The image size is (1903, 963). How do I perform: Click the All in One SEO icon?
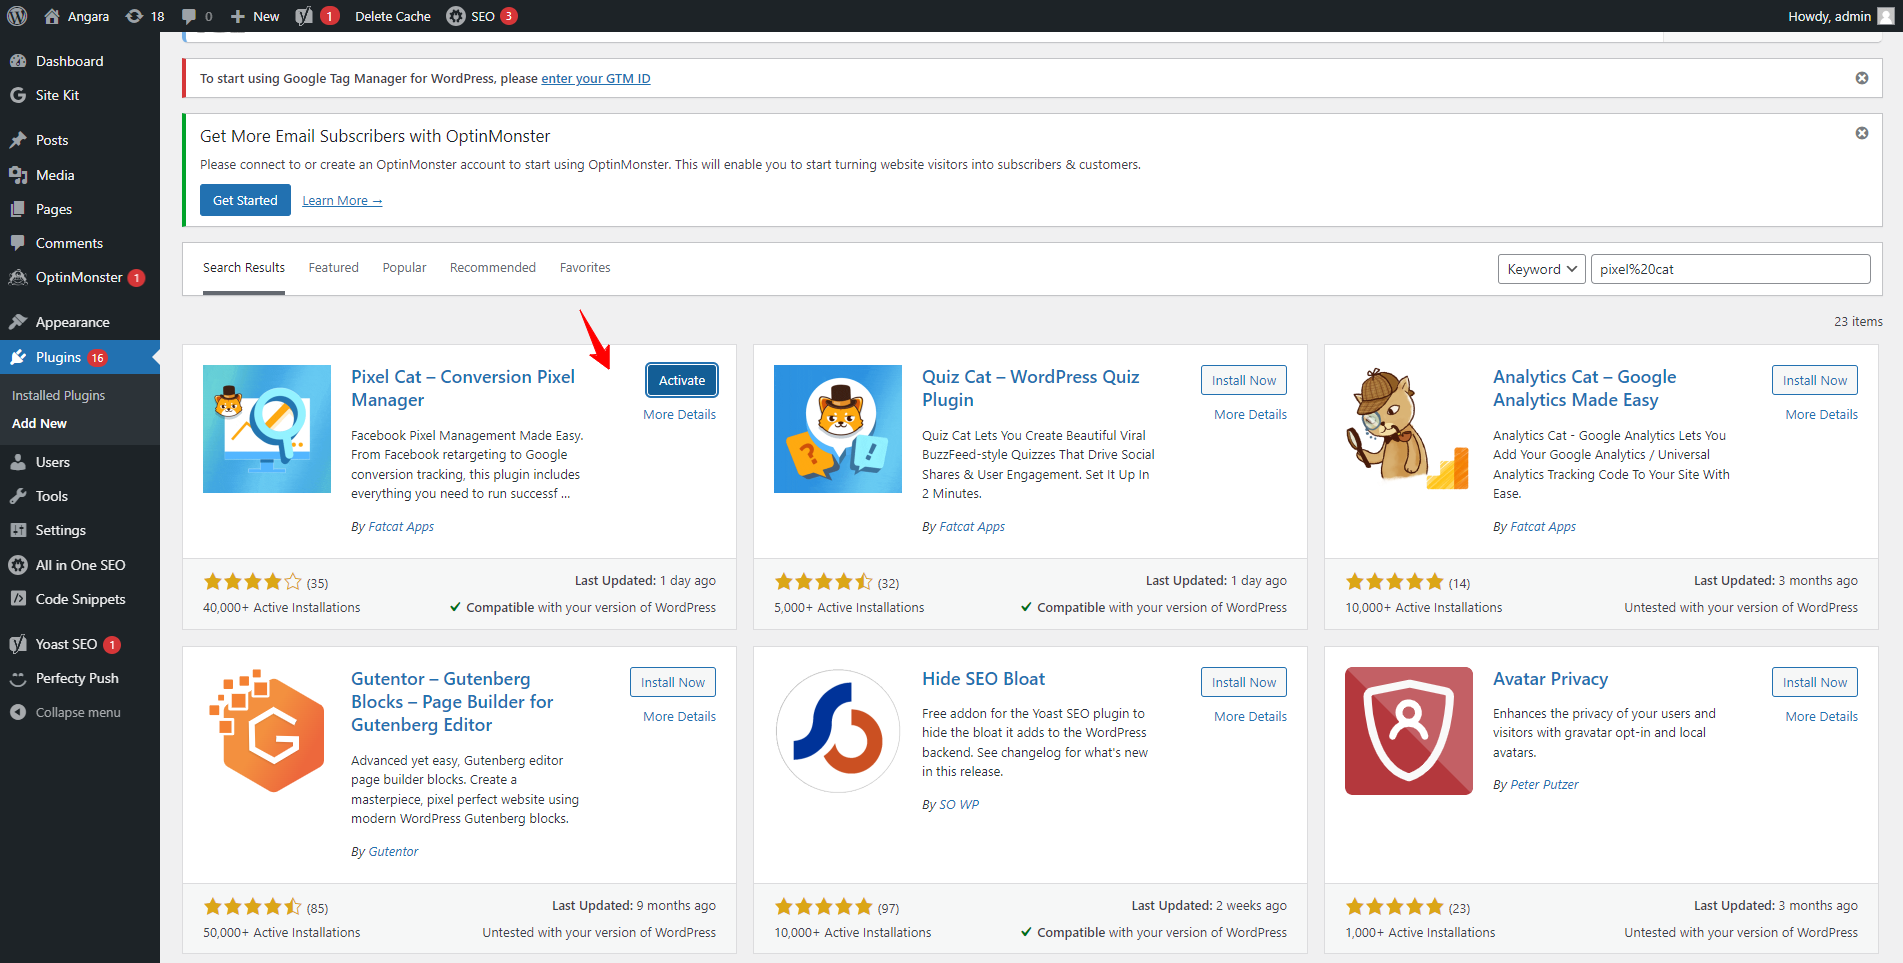[18, 565]
